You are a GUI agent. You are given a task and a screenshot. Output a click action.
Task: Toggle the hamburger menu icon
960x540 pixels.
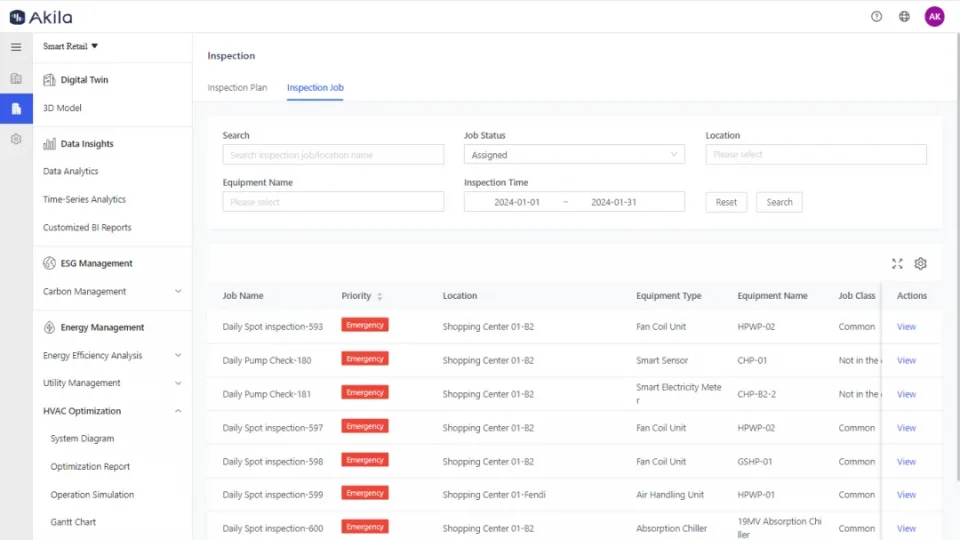point(16,47)
